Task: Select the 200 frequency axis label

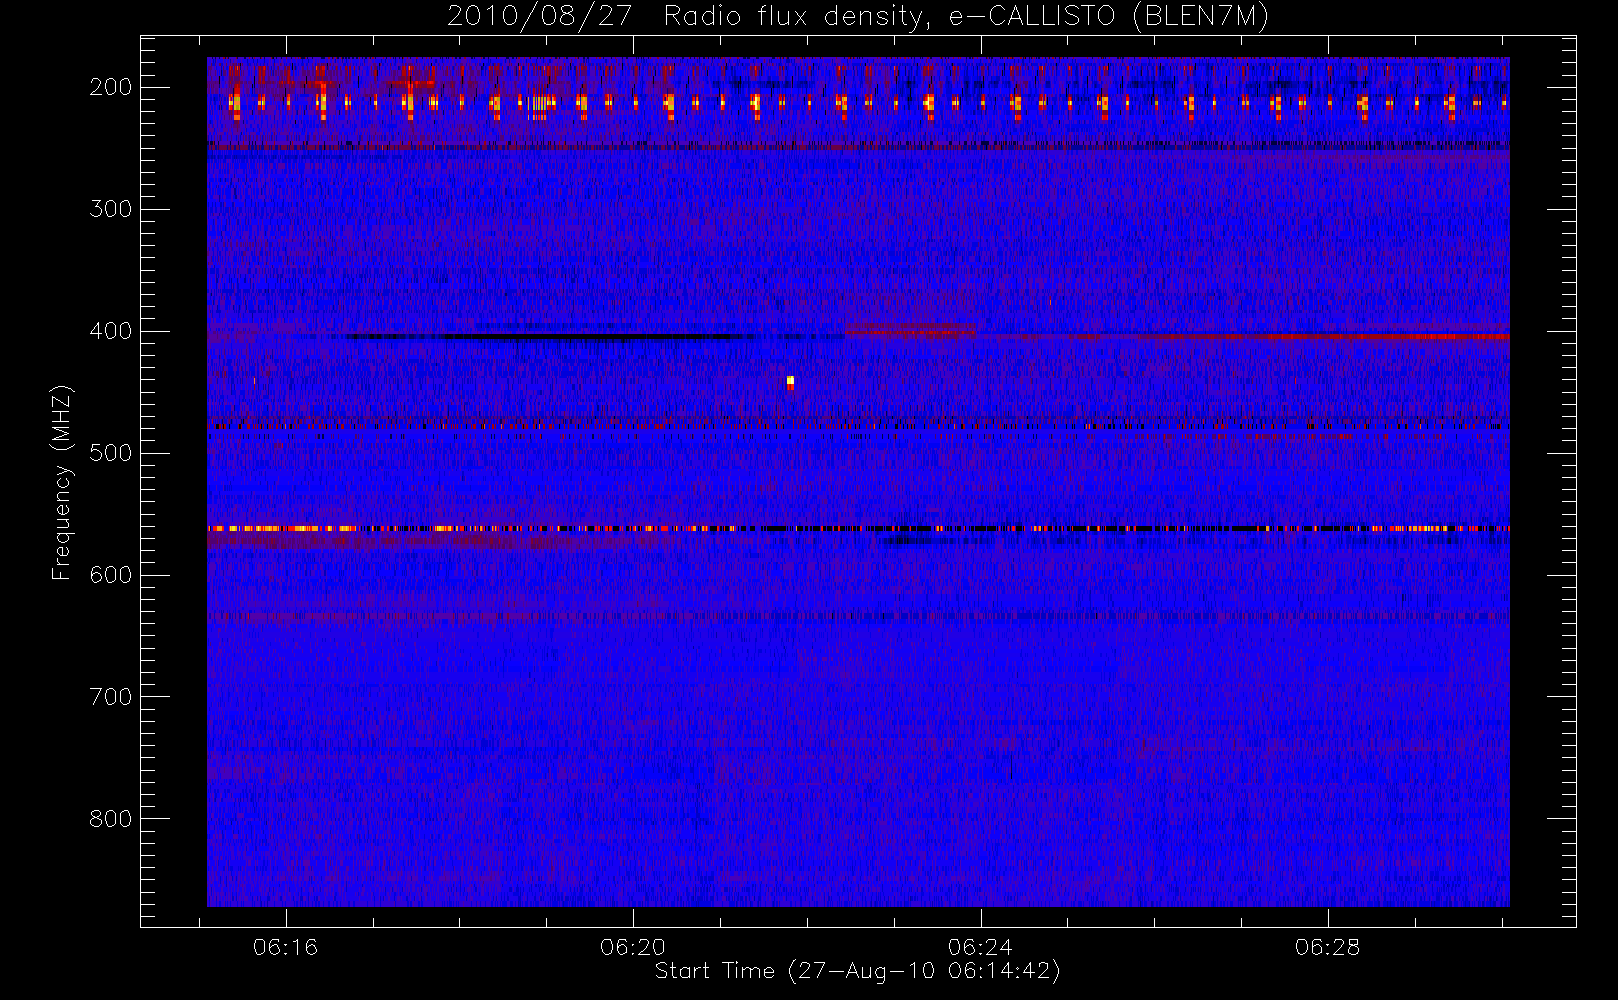Action: (110, 87)
